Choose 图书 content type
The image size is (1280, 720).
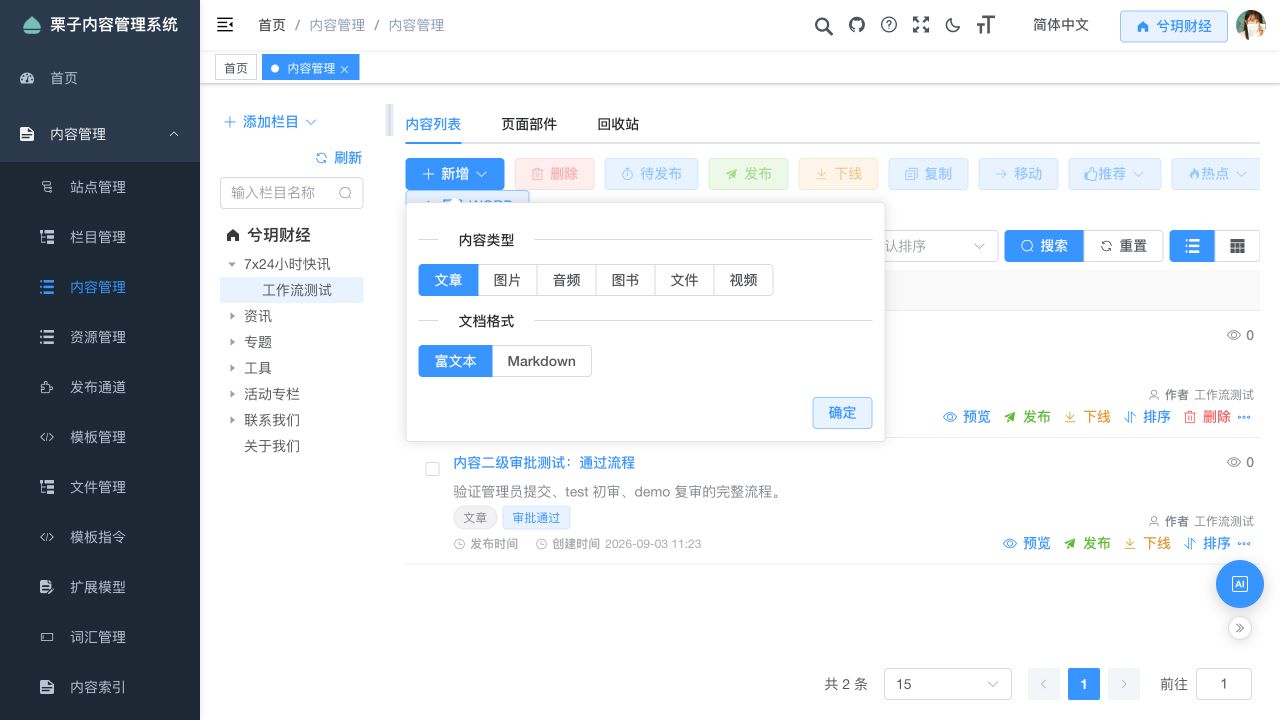tap(625, 280)
